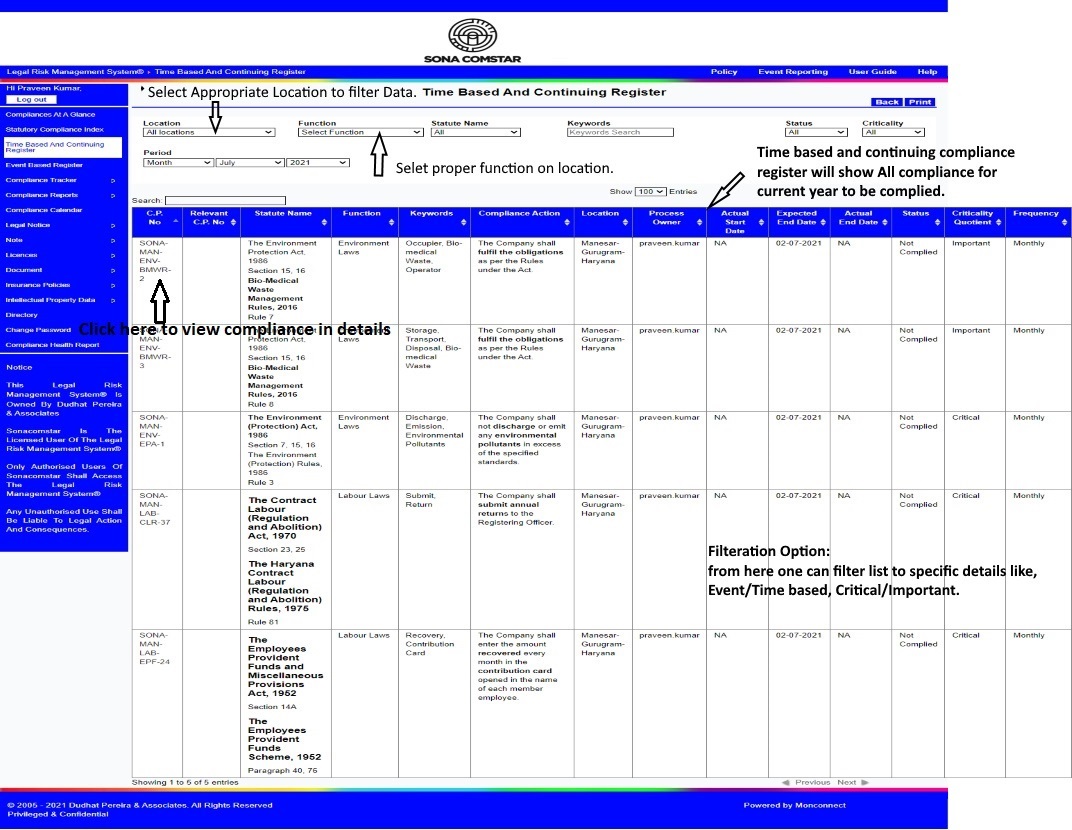Go to Next page of entries
Viewport: 1072px width, 830px height.
852,782
